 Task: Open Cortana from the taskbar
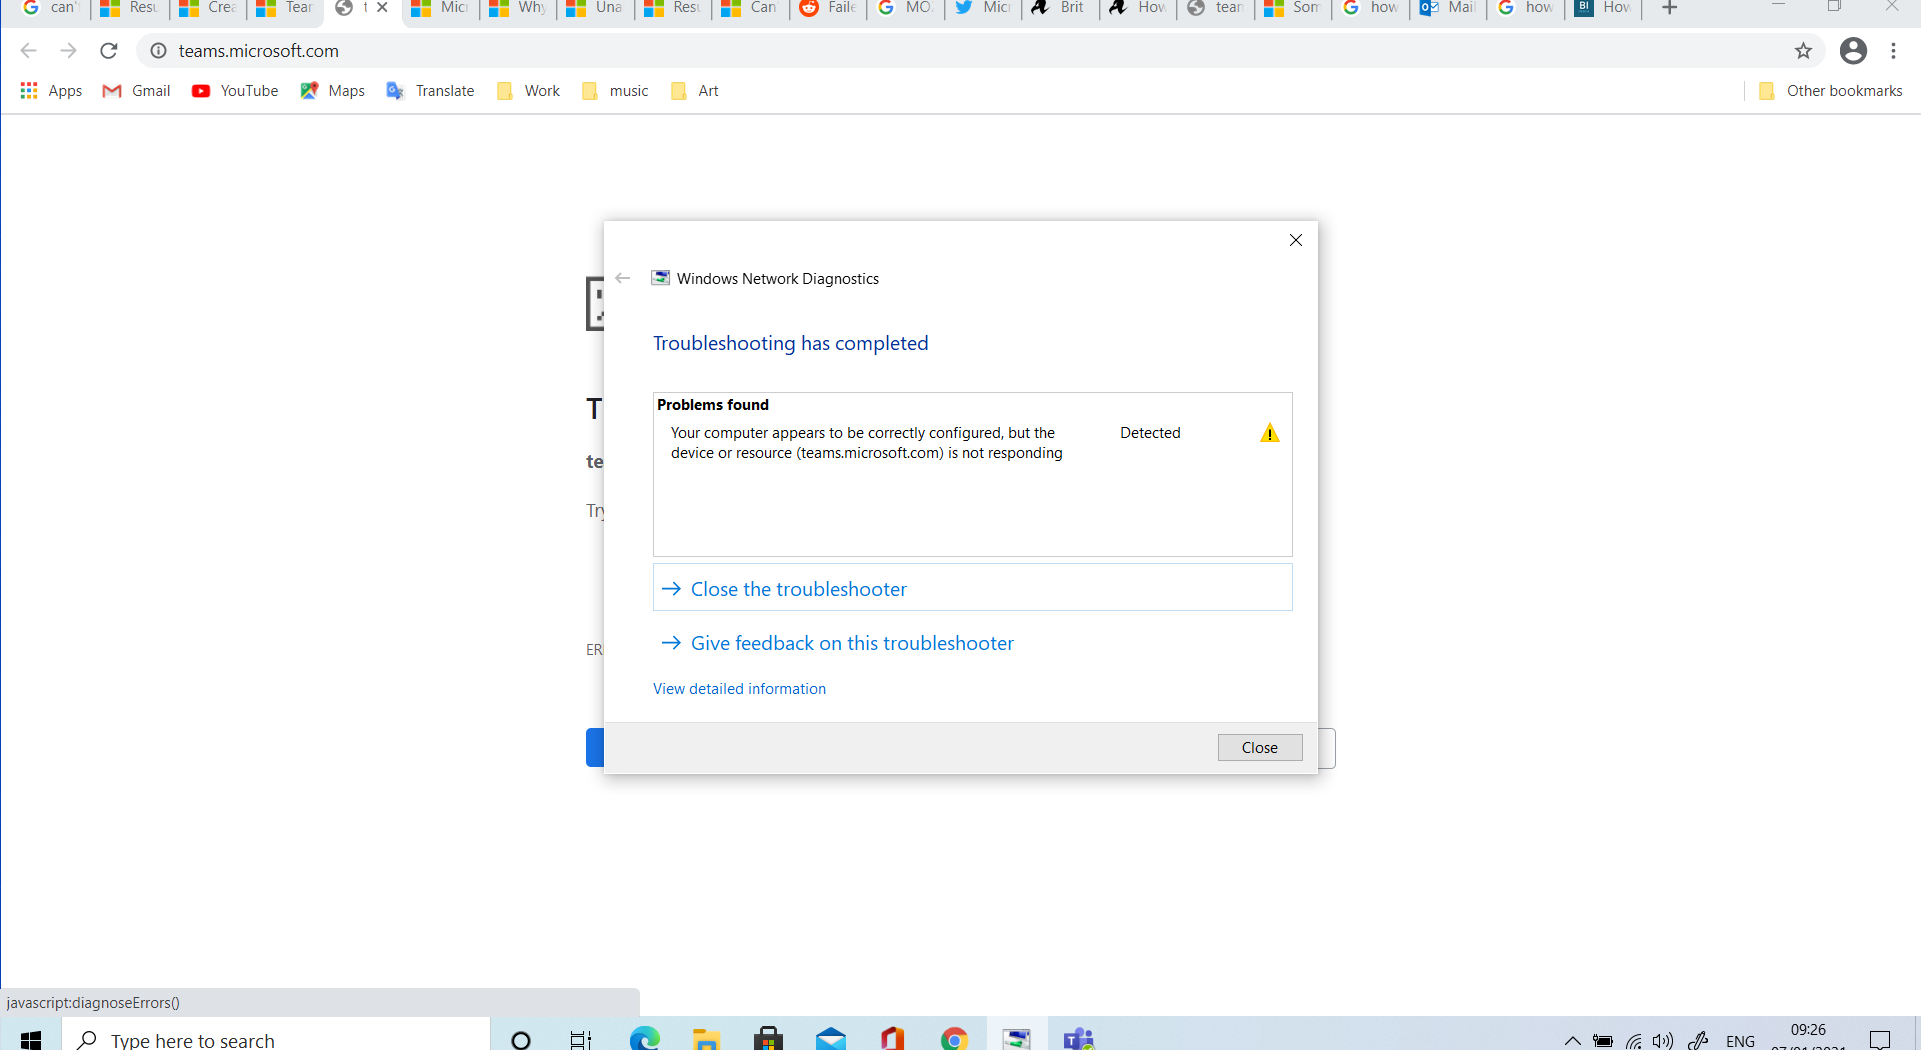[x=521, y=1040]
